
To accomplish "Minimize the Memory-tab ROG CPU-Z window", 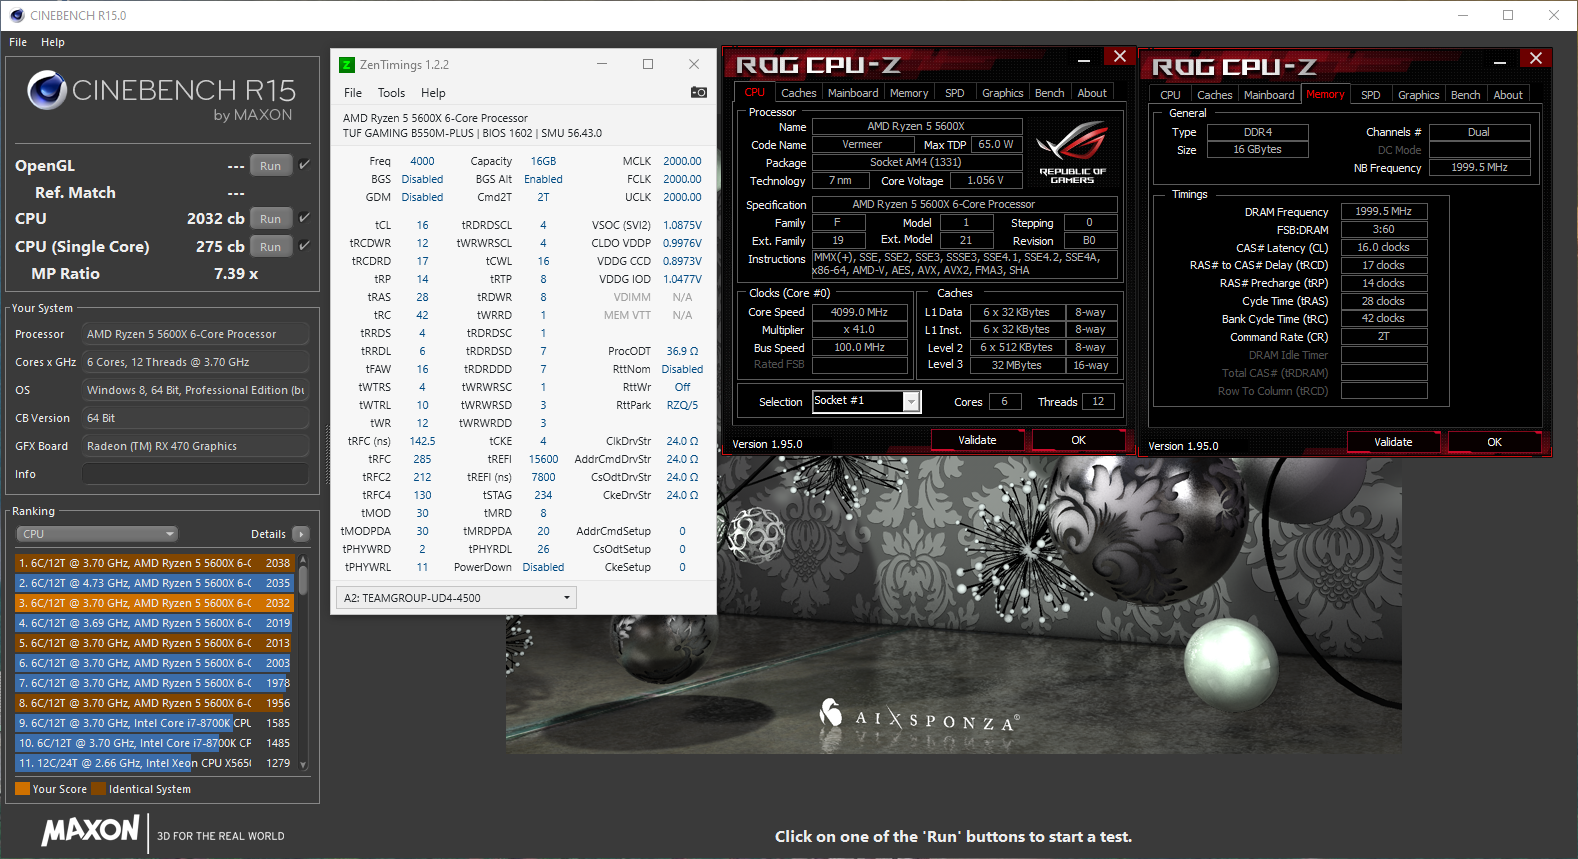I will (x=1499, y=62).
